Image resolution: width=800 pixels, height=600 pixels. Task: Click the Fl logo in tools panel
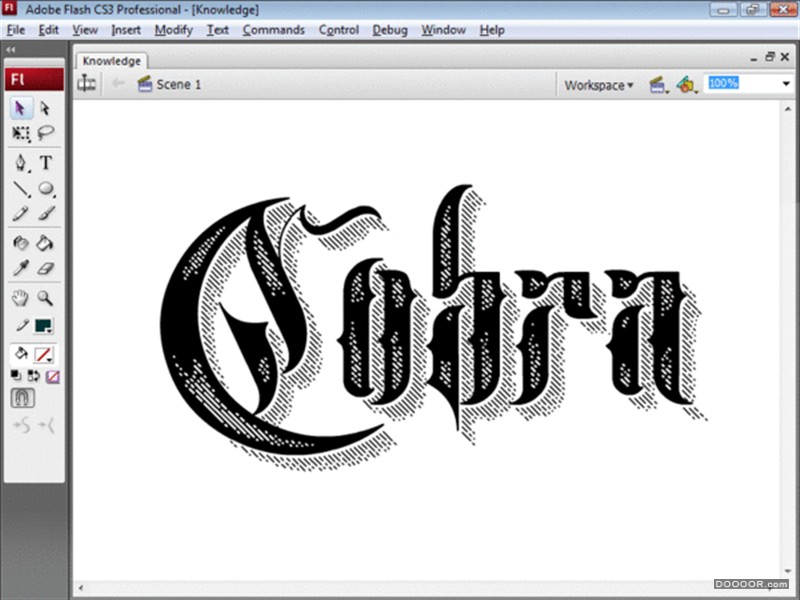[x=34, y=80]
